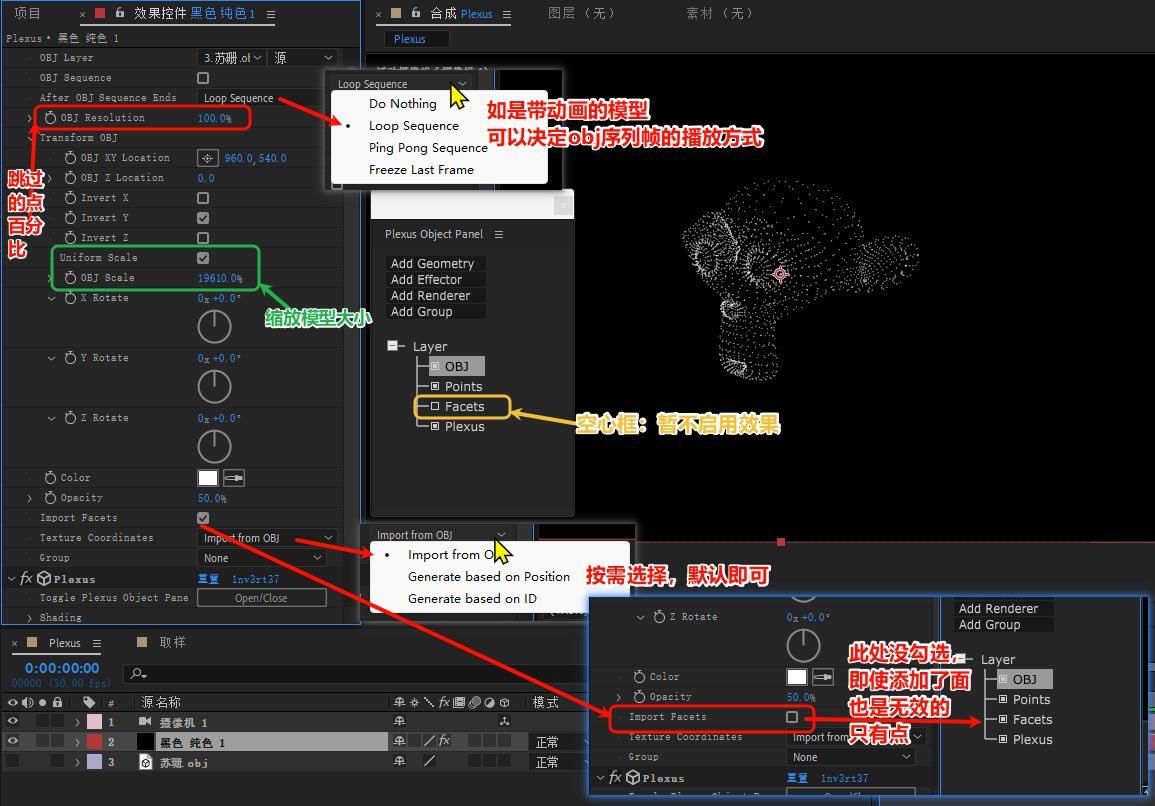Open the 合成 Plexus panel menu icon
1155x806 pixels.
(x=507, y=14)
